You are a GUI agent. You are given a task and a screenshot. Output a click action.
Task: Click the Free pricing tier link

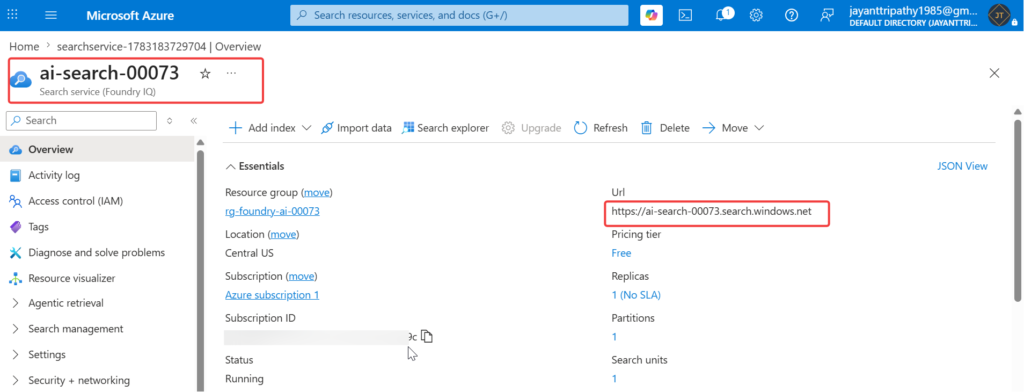[x=621, y=253]
